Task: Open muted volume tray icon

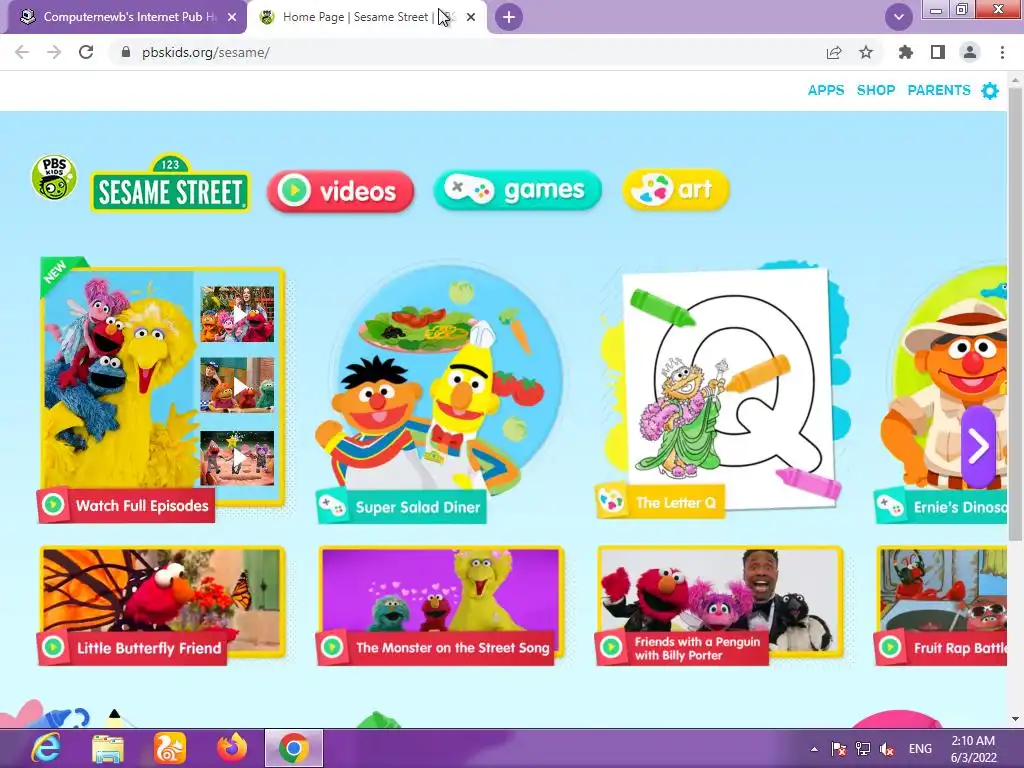Action: click(x=887, y=749)
